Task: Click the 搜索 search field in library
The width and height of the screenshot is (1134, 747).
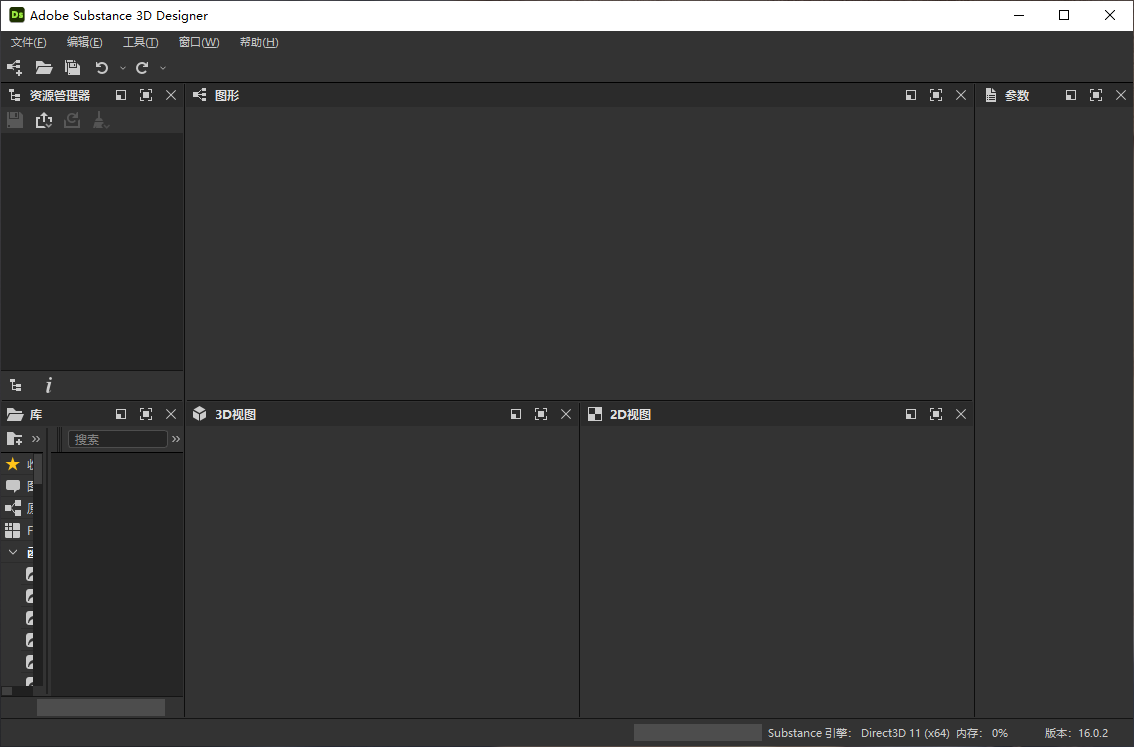Action: click(x=118, y=439)
